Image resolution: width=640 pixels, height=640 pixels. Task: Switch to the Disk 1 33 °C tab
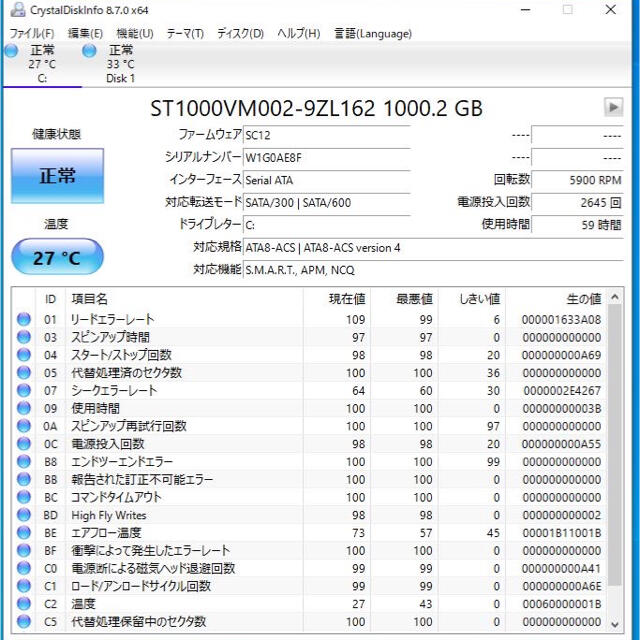coord(121,64)
